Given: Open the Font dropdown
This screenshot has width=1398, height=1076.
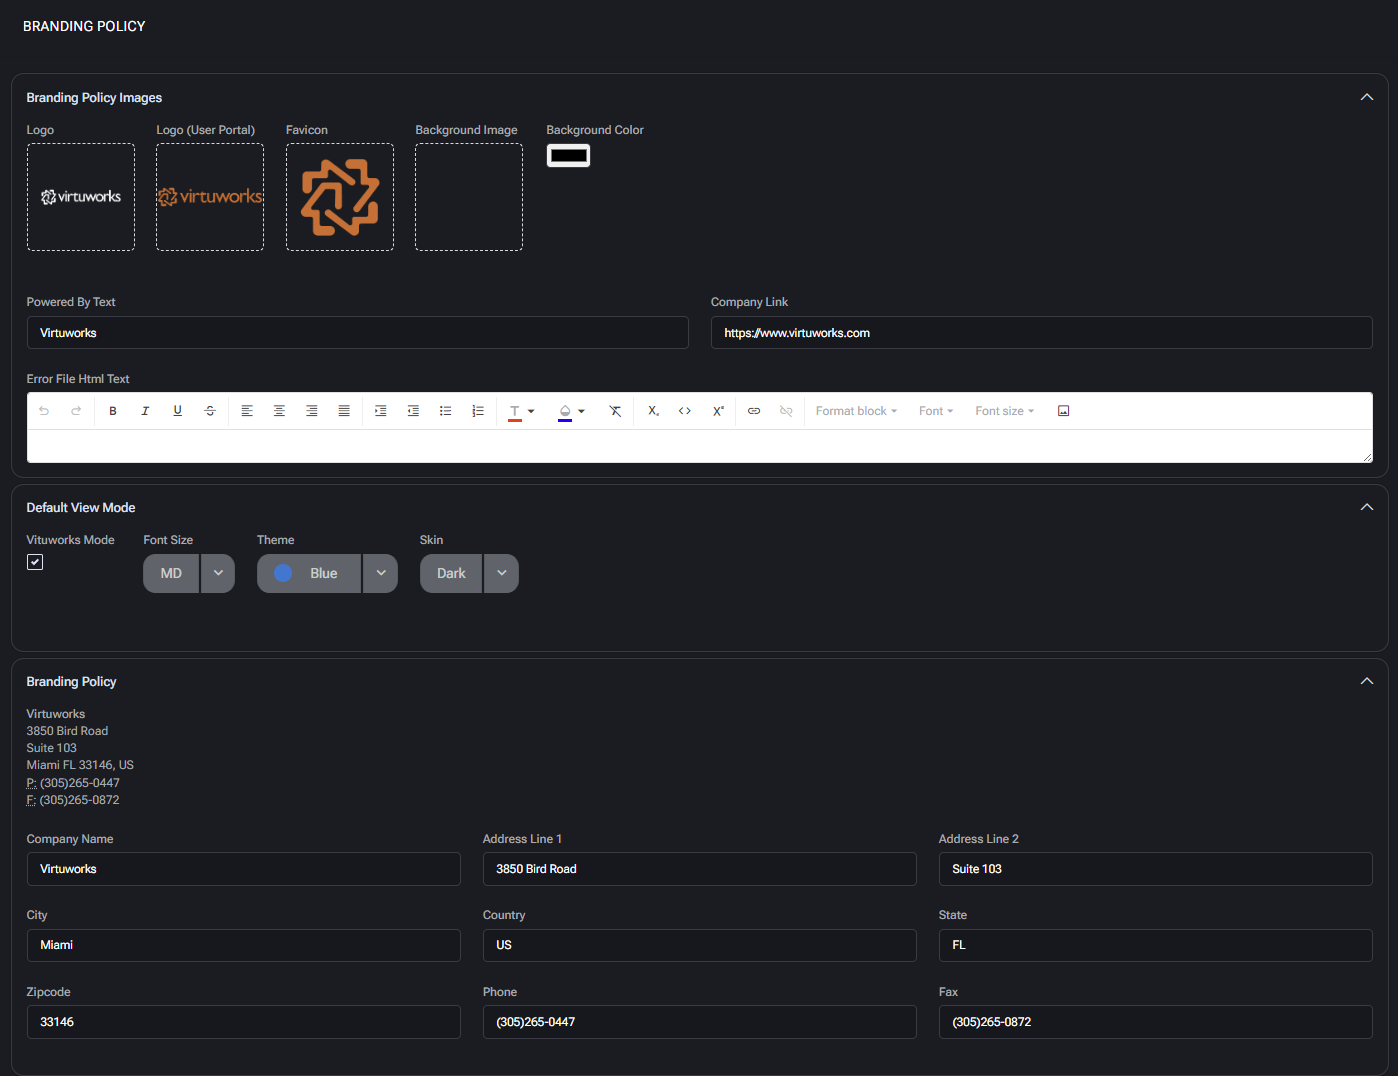Looking at the screenshot, I should (x=936, y=411).
